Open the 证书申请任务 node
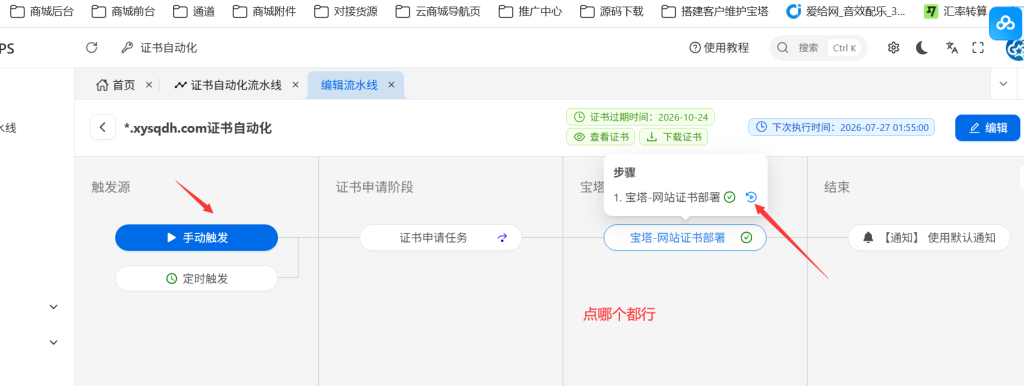The image size is (1024, 386). pos(441,238)
